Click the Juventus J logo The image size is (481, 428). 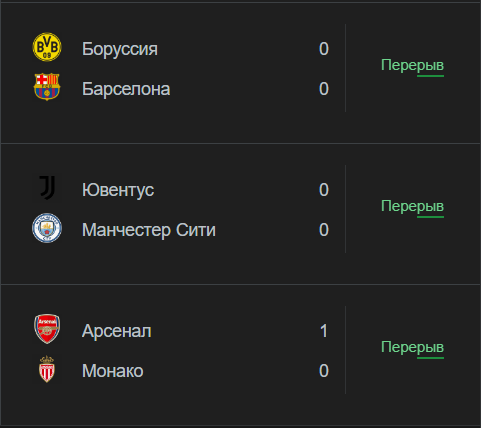[x=47, y=188]
